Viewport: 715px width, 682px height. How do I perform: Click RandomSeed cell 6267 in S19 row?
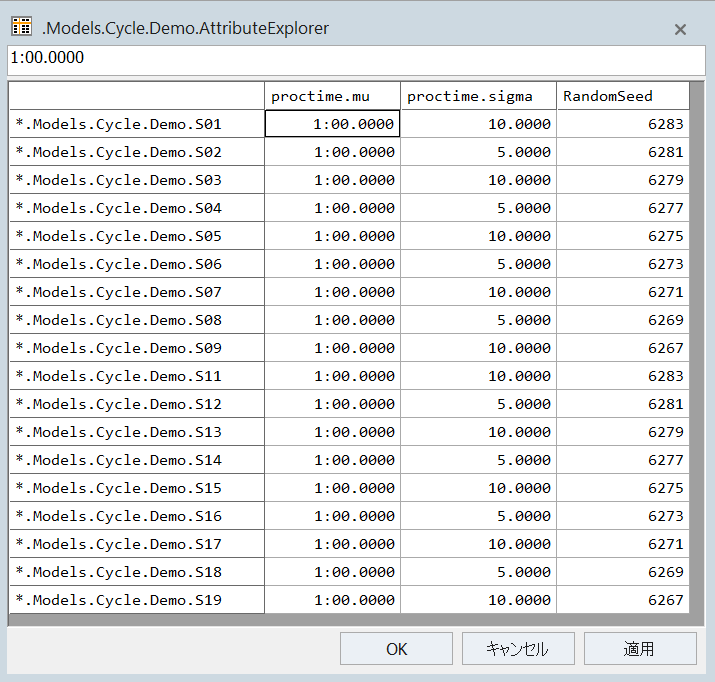coord(623,600)
